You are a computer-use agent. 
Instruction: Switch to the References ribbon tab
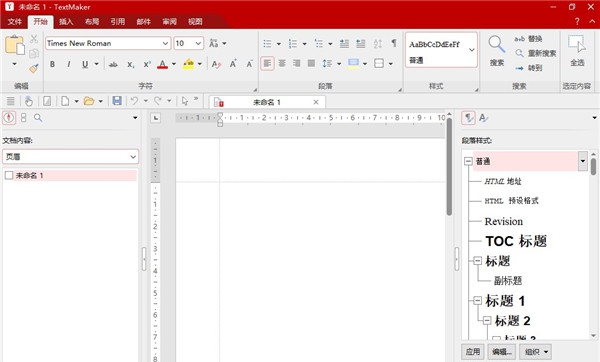[117, 21]
